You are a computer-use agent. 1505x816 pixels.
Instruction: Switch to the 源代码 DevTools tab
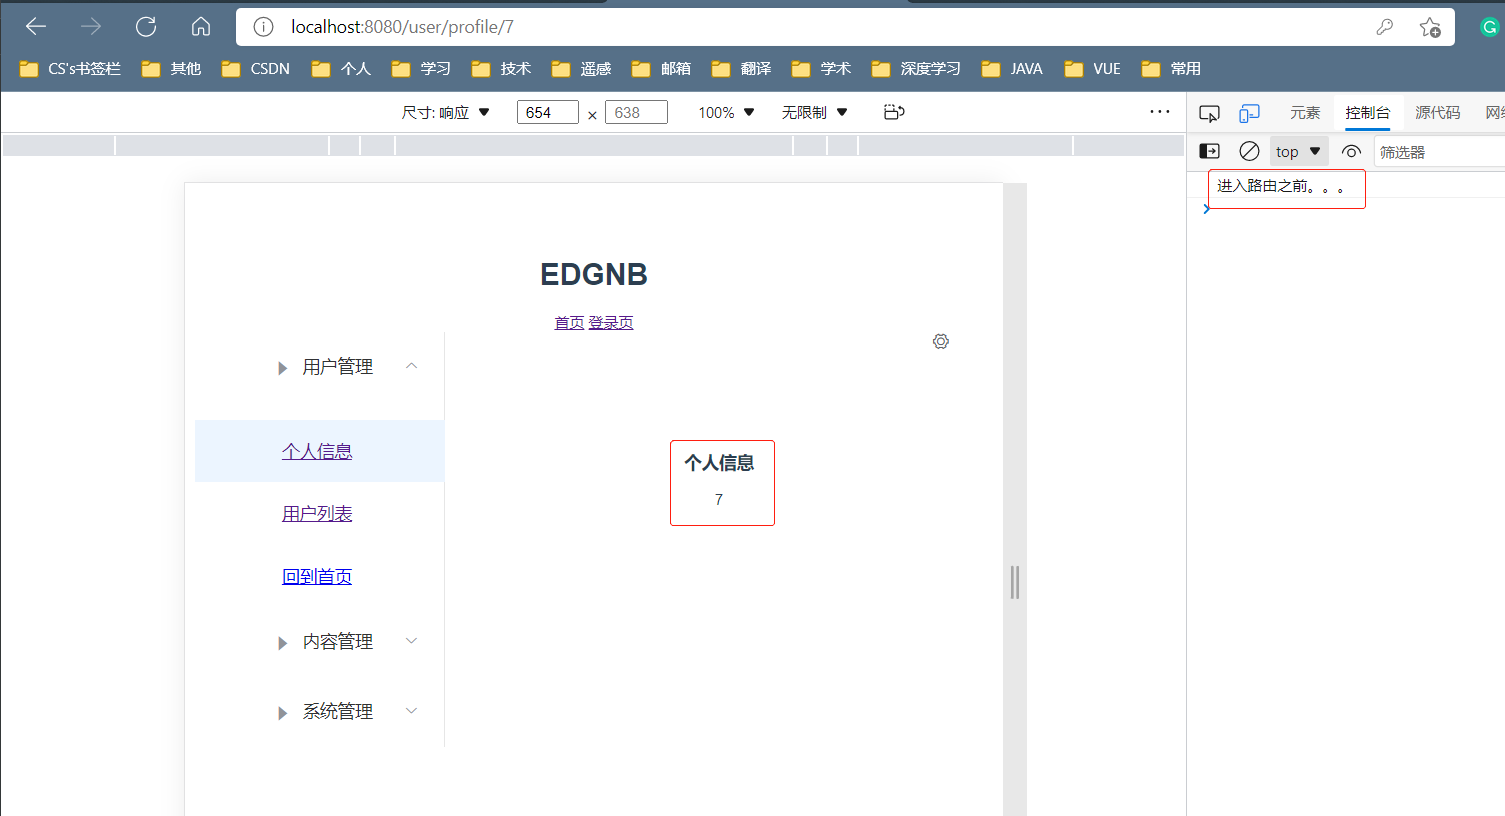[x=1437, y=113]
